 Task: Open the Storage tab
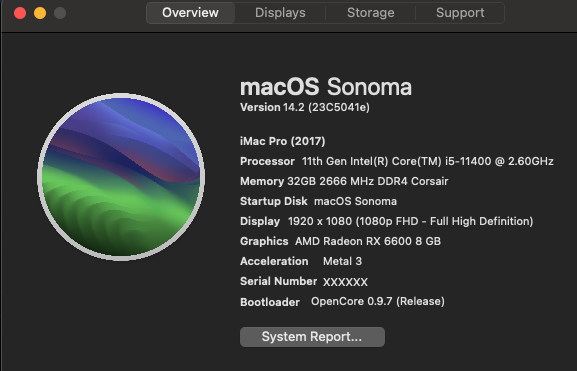[371, 13]
